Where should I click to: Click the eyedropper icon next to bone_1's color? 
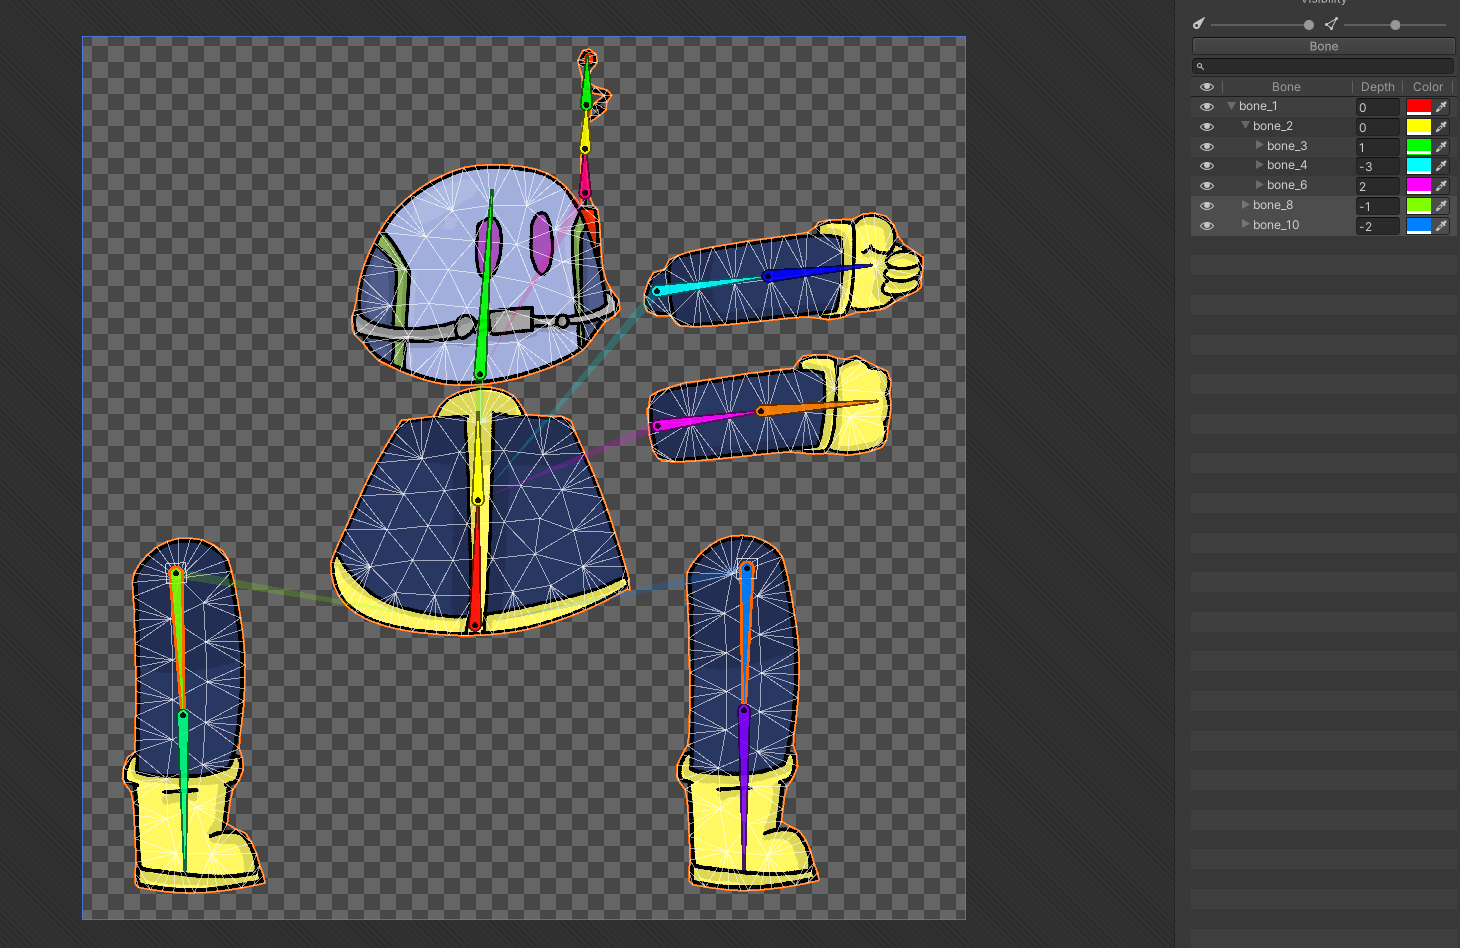pos(1442,106)
